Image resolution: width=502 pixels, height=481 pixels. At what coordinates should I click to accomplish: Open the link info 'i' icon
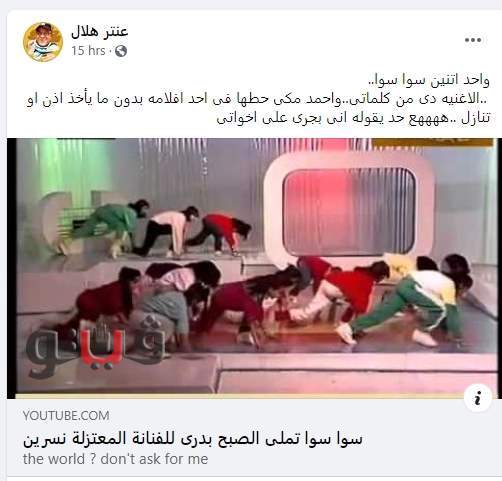[478, 398]
